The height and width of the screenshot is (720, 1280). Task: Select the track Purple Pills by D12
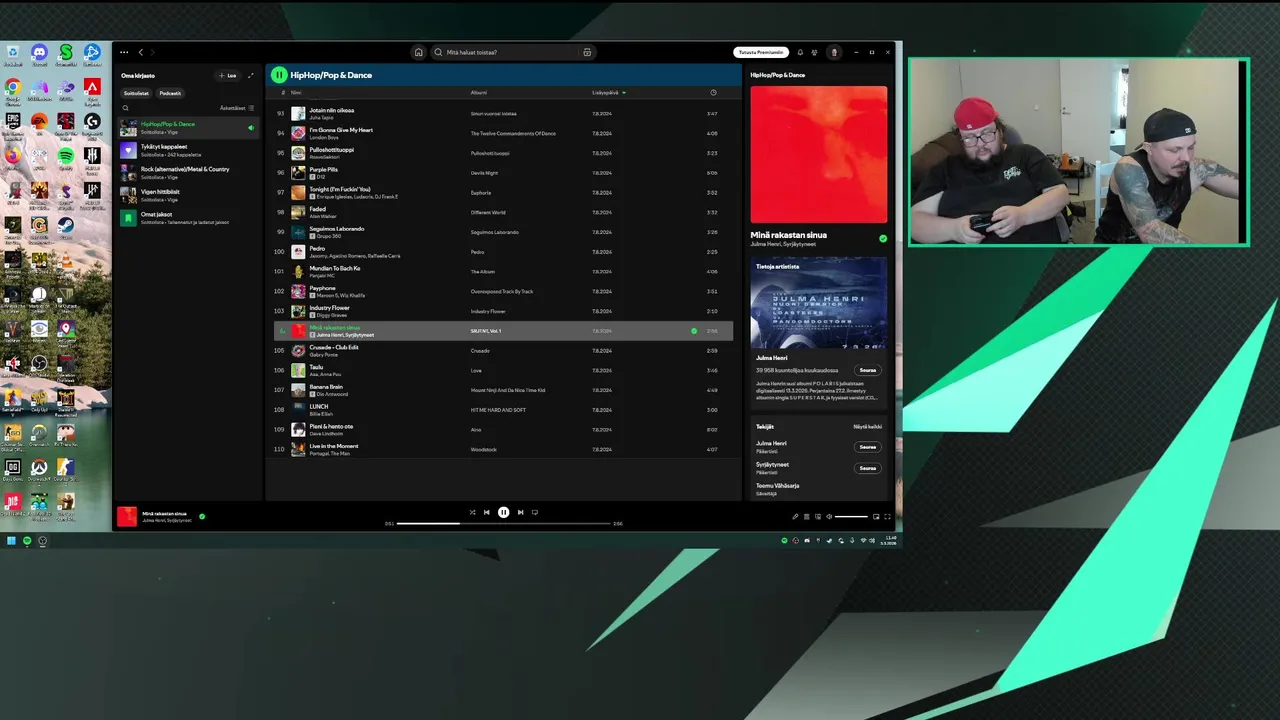pyautogui.click(x=504, y=173)
